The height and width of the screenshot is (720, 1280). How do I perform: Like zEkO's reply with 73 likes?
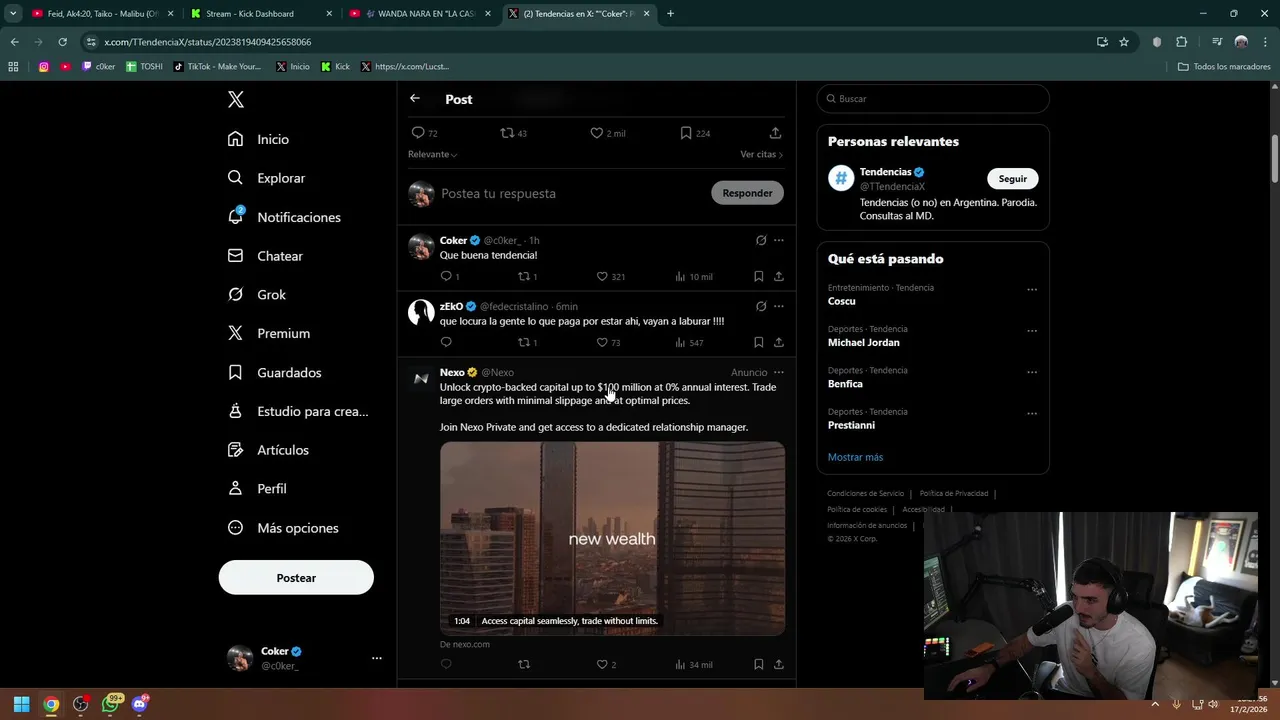pyautogui.click(x=602, y=342)
